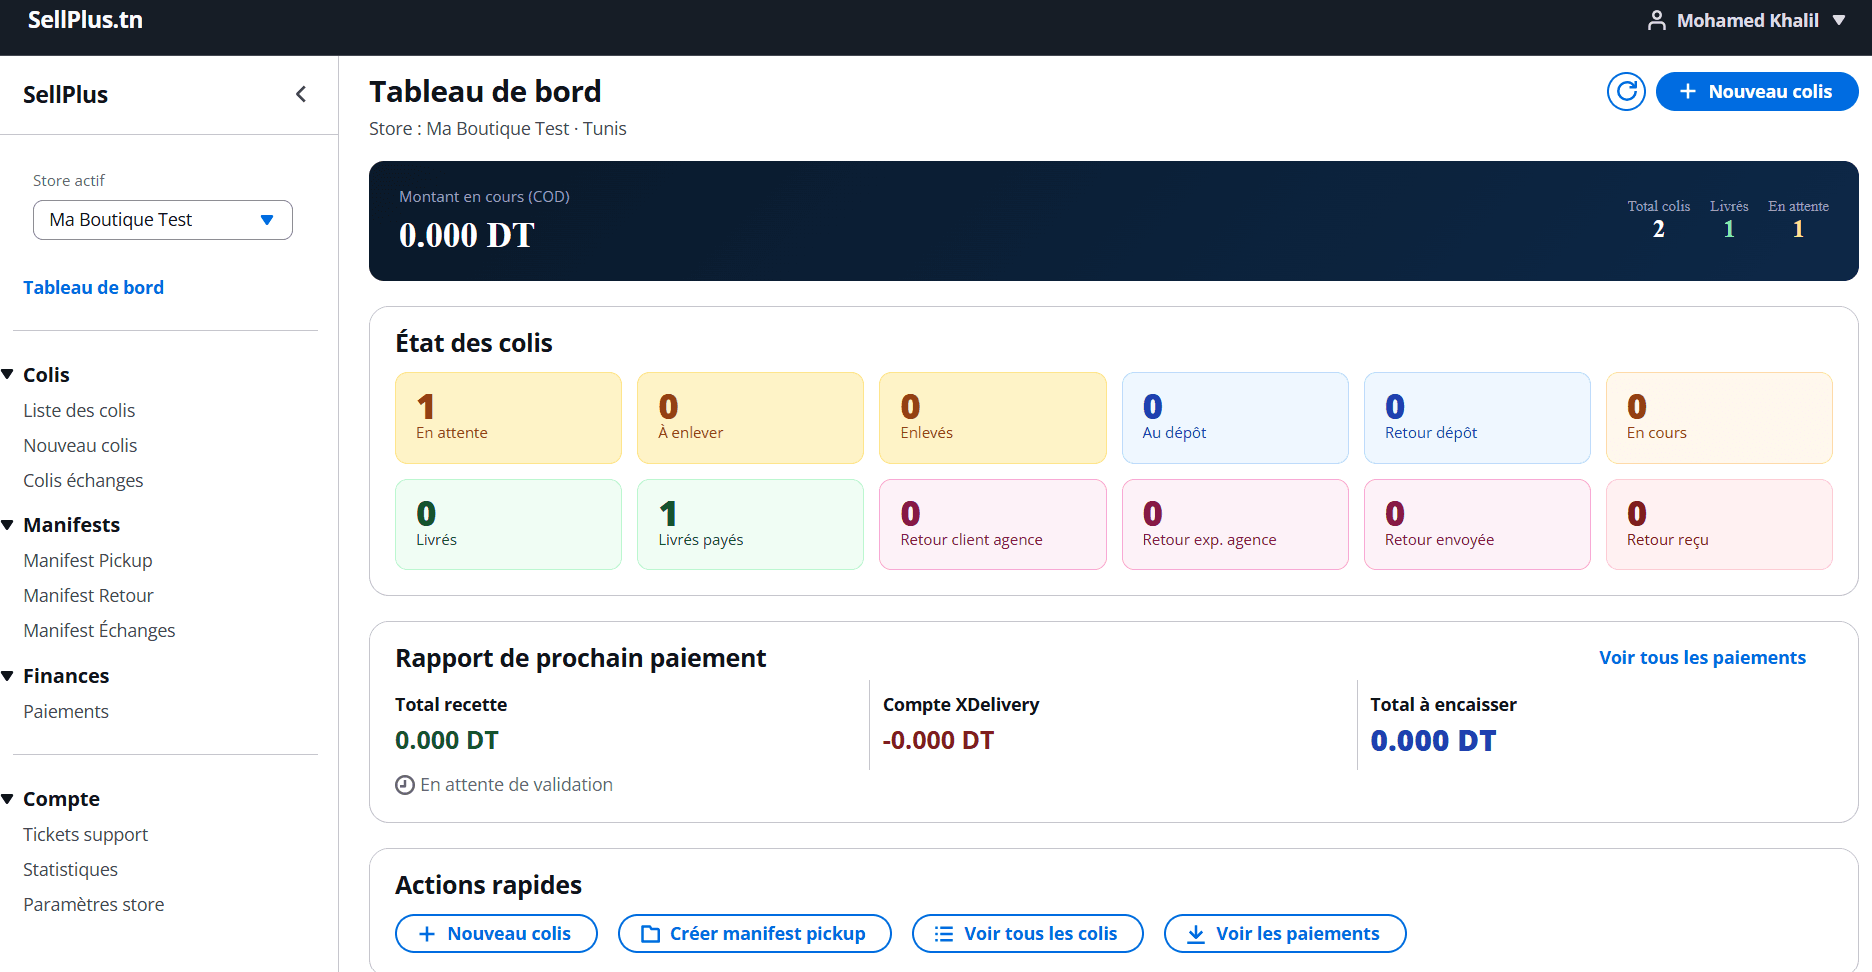Click the SellPlus.tn brand logo text

(x=85, y=20)
